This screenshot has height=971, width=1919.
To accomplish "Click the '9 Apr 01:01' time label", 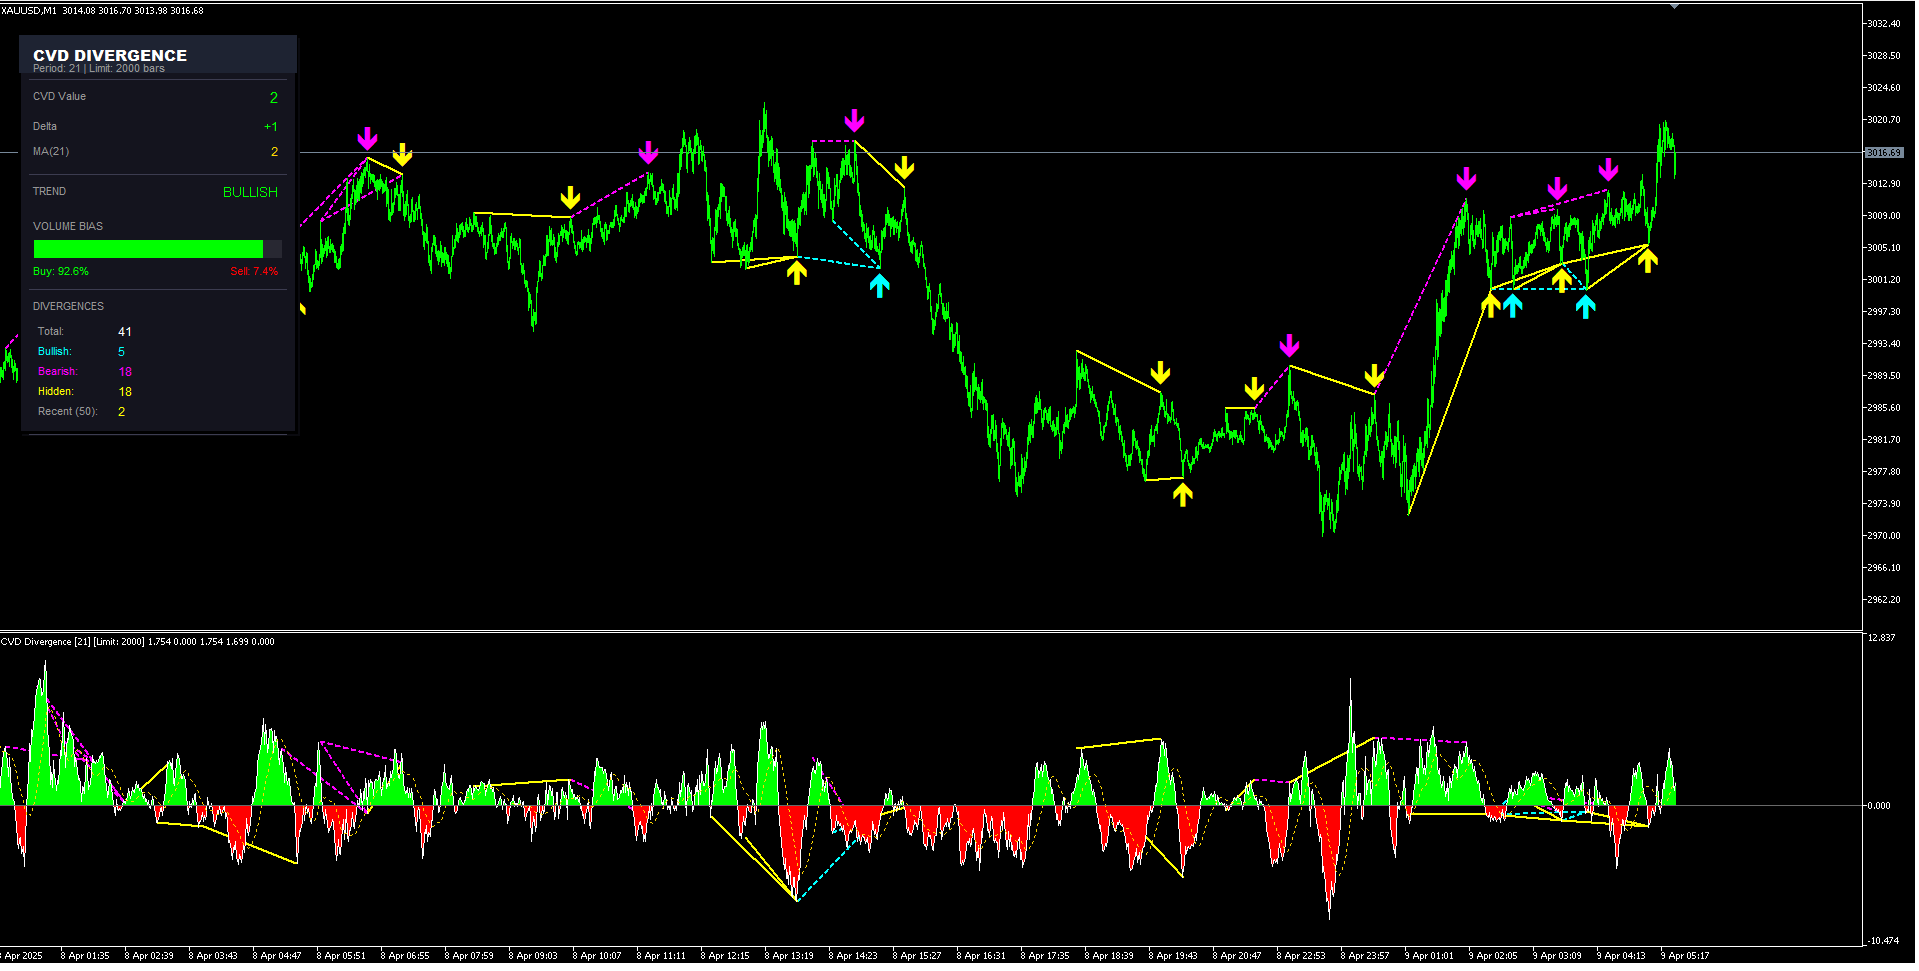I will pyautogui.click(x=1429, y=956).
